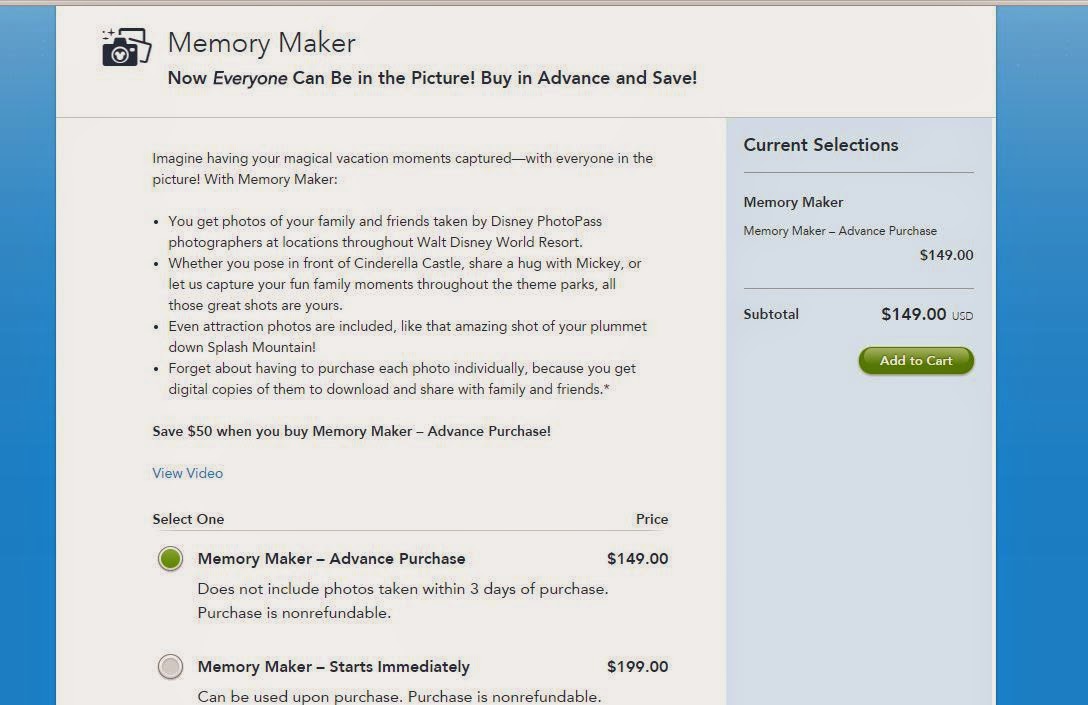
Task: Click the Memory Maker page title
Action: (261, 43)
